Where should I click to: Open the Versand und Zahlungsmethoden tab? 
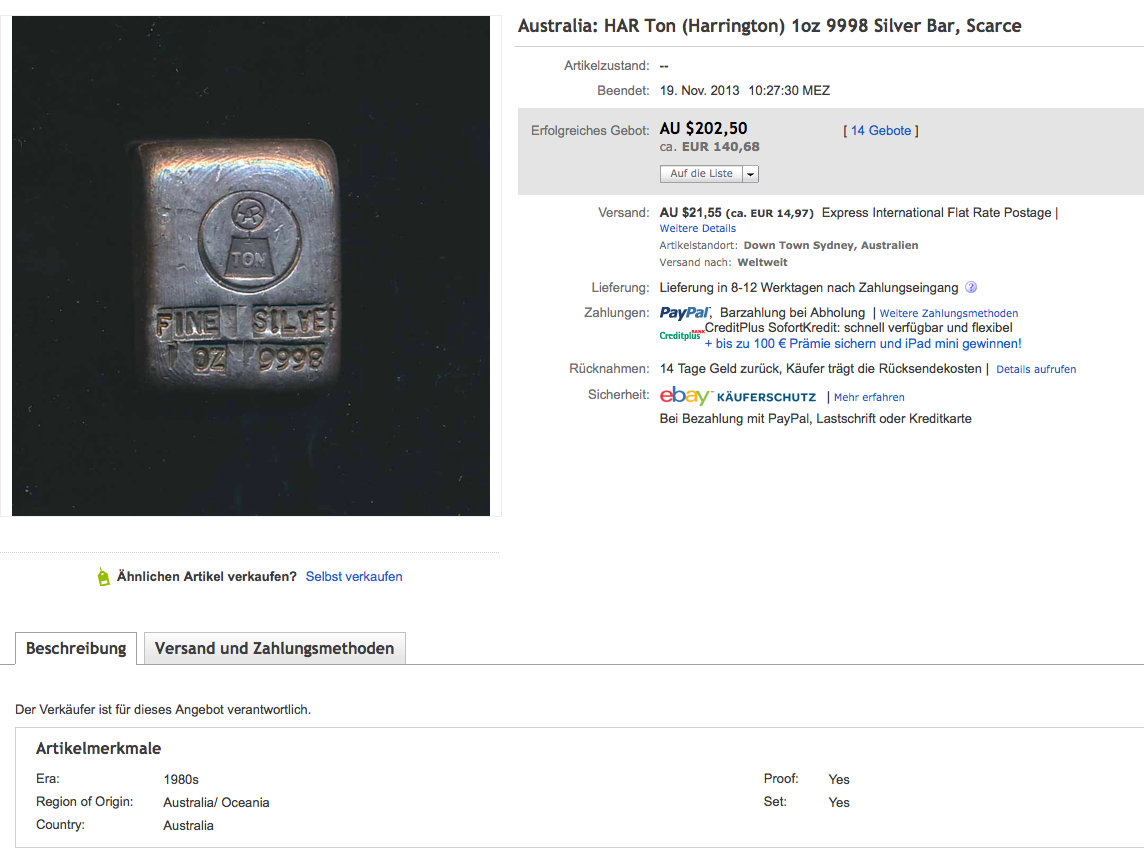point(274,648)
